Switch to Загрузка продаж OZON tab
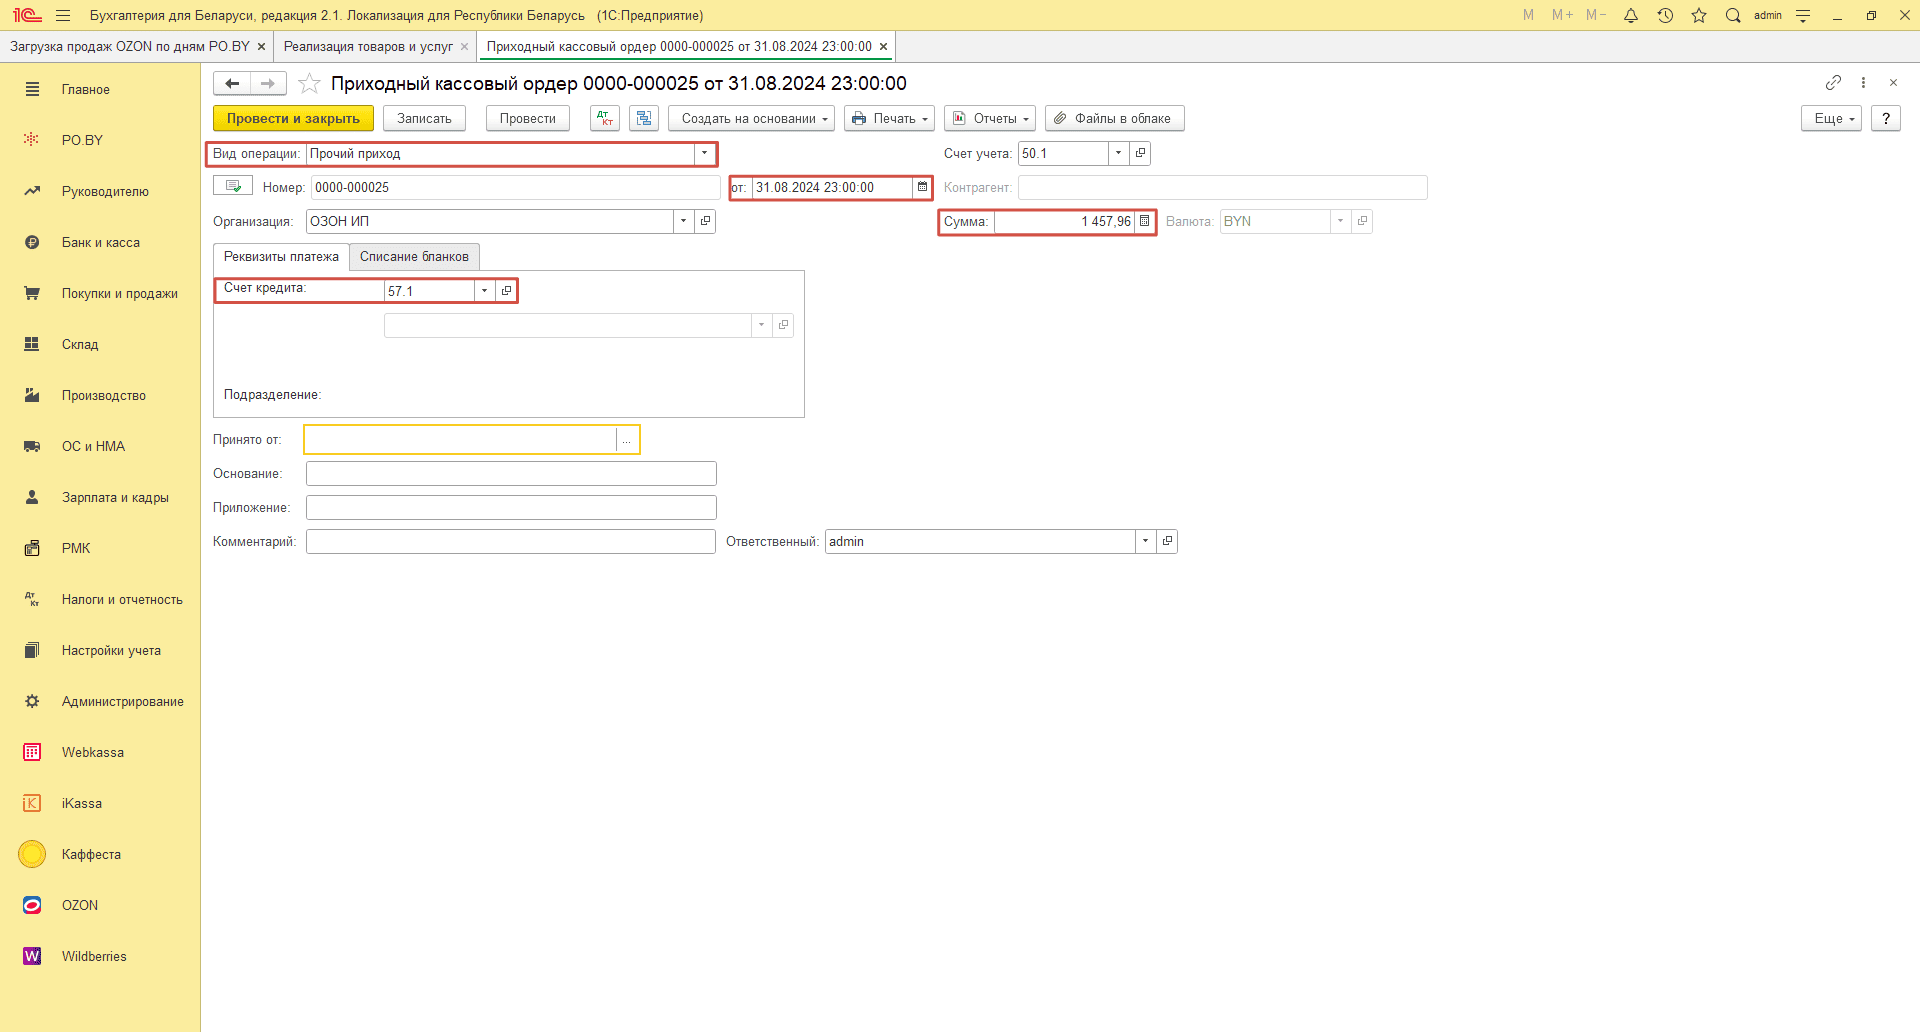The height and width of the screenshot is (1032, 1920). tap(130, 46)
